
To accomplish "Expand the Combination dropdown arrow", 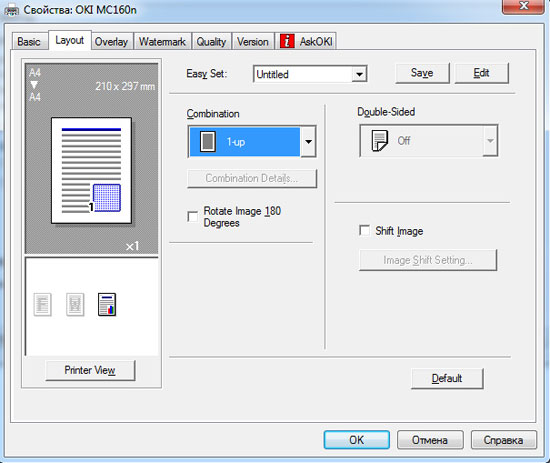I will point(308,142).
